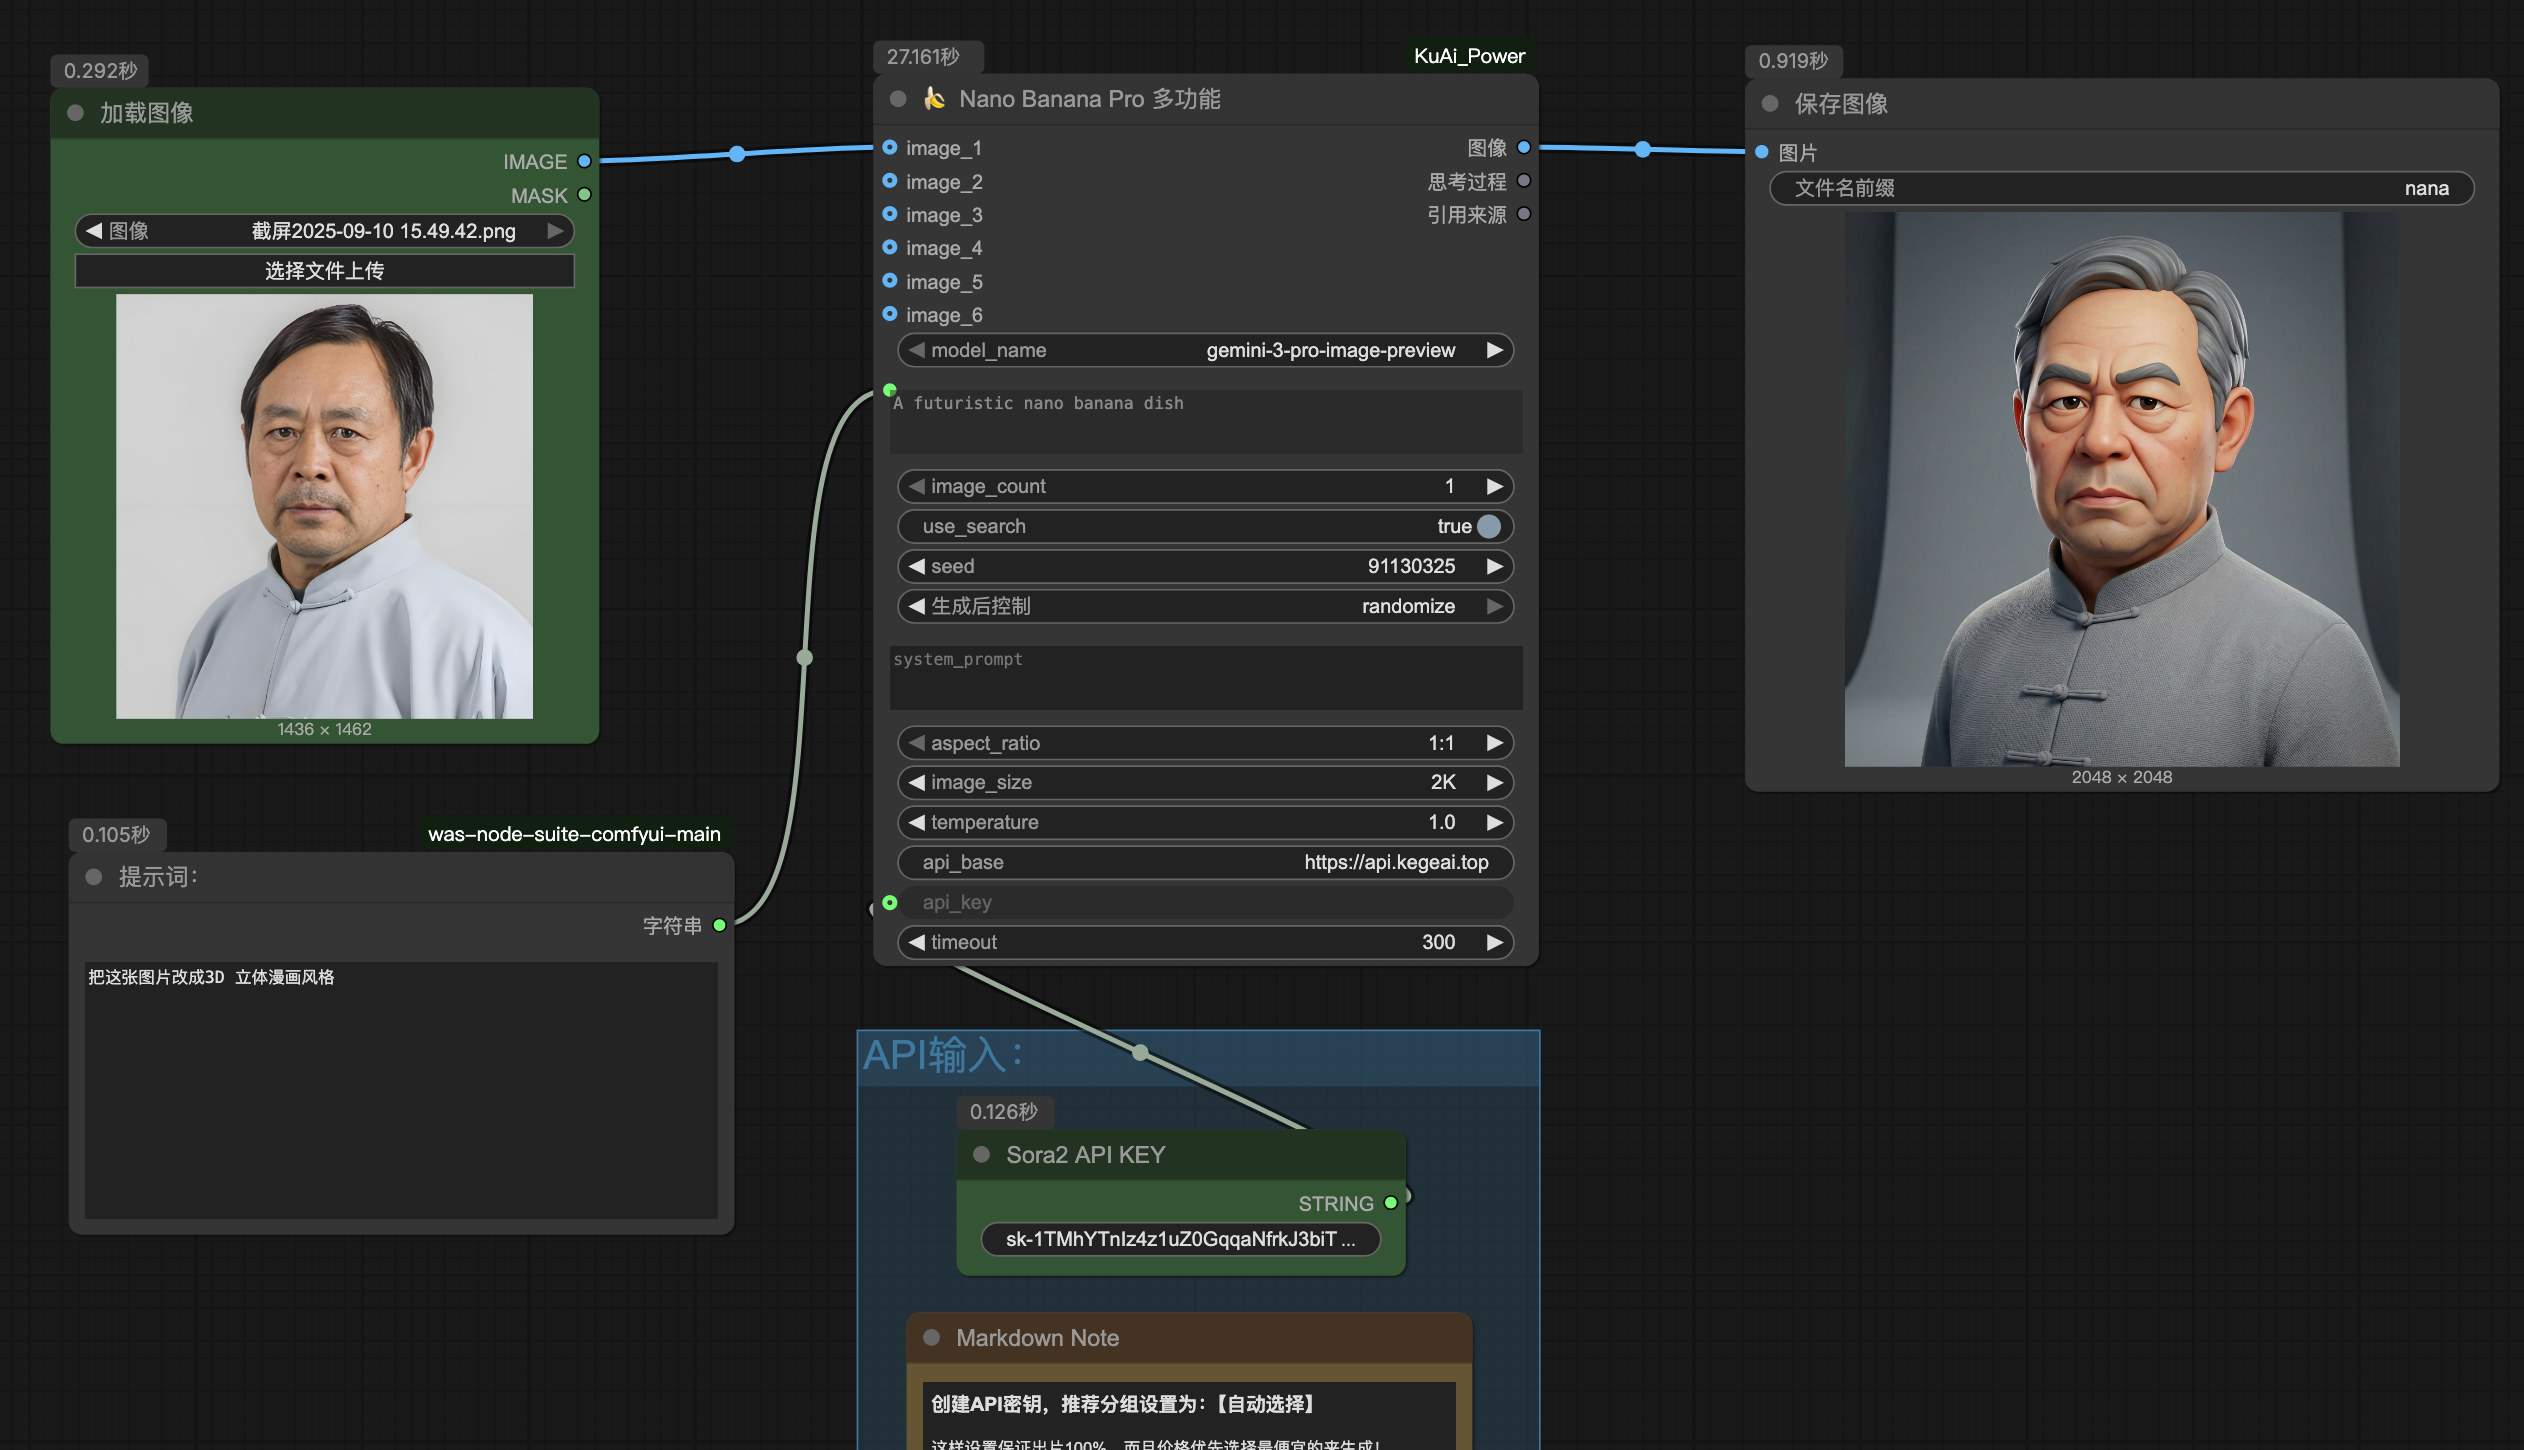Click the Markdown Note collapse dot

932,1338
